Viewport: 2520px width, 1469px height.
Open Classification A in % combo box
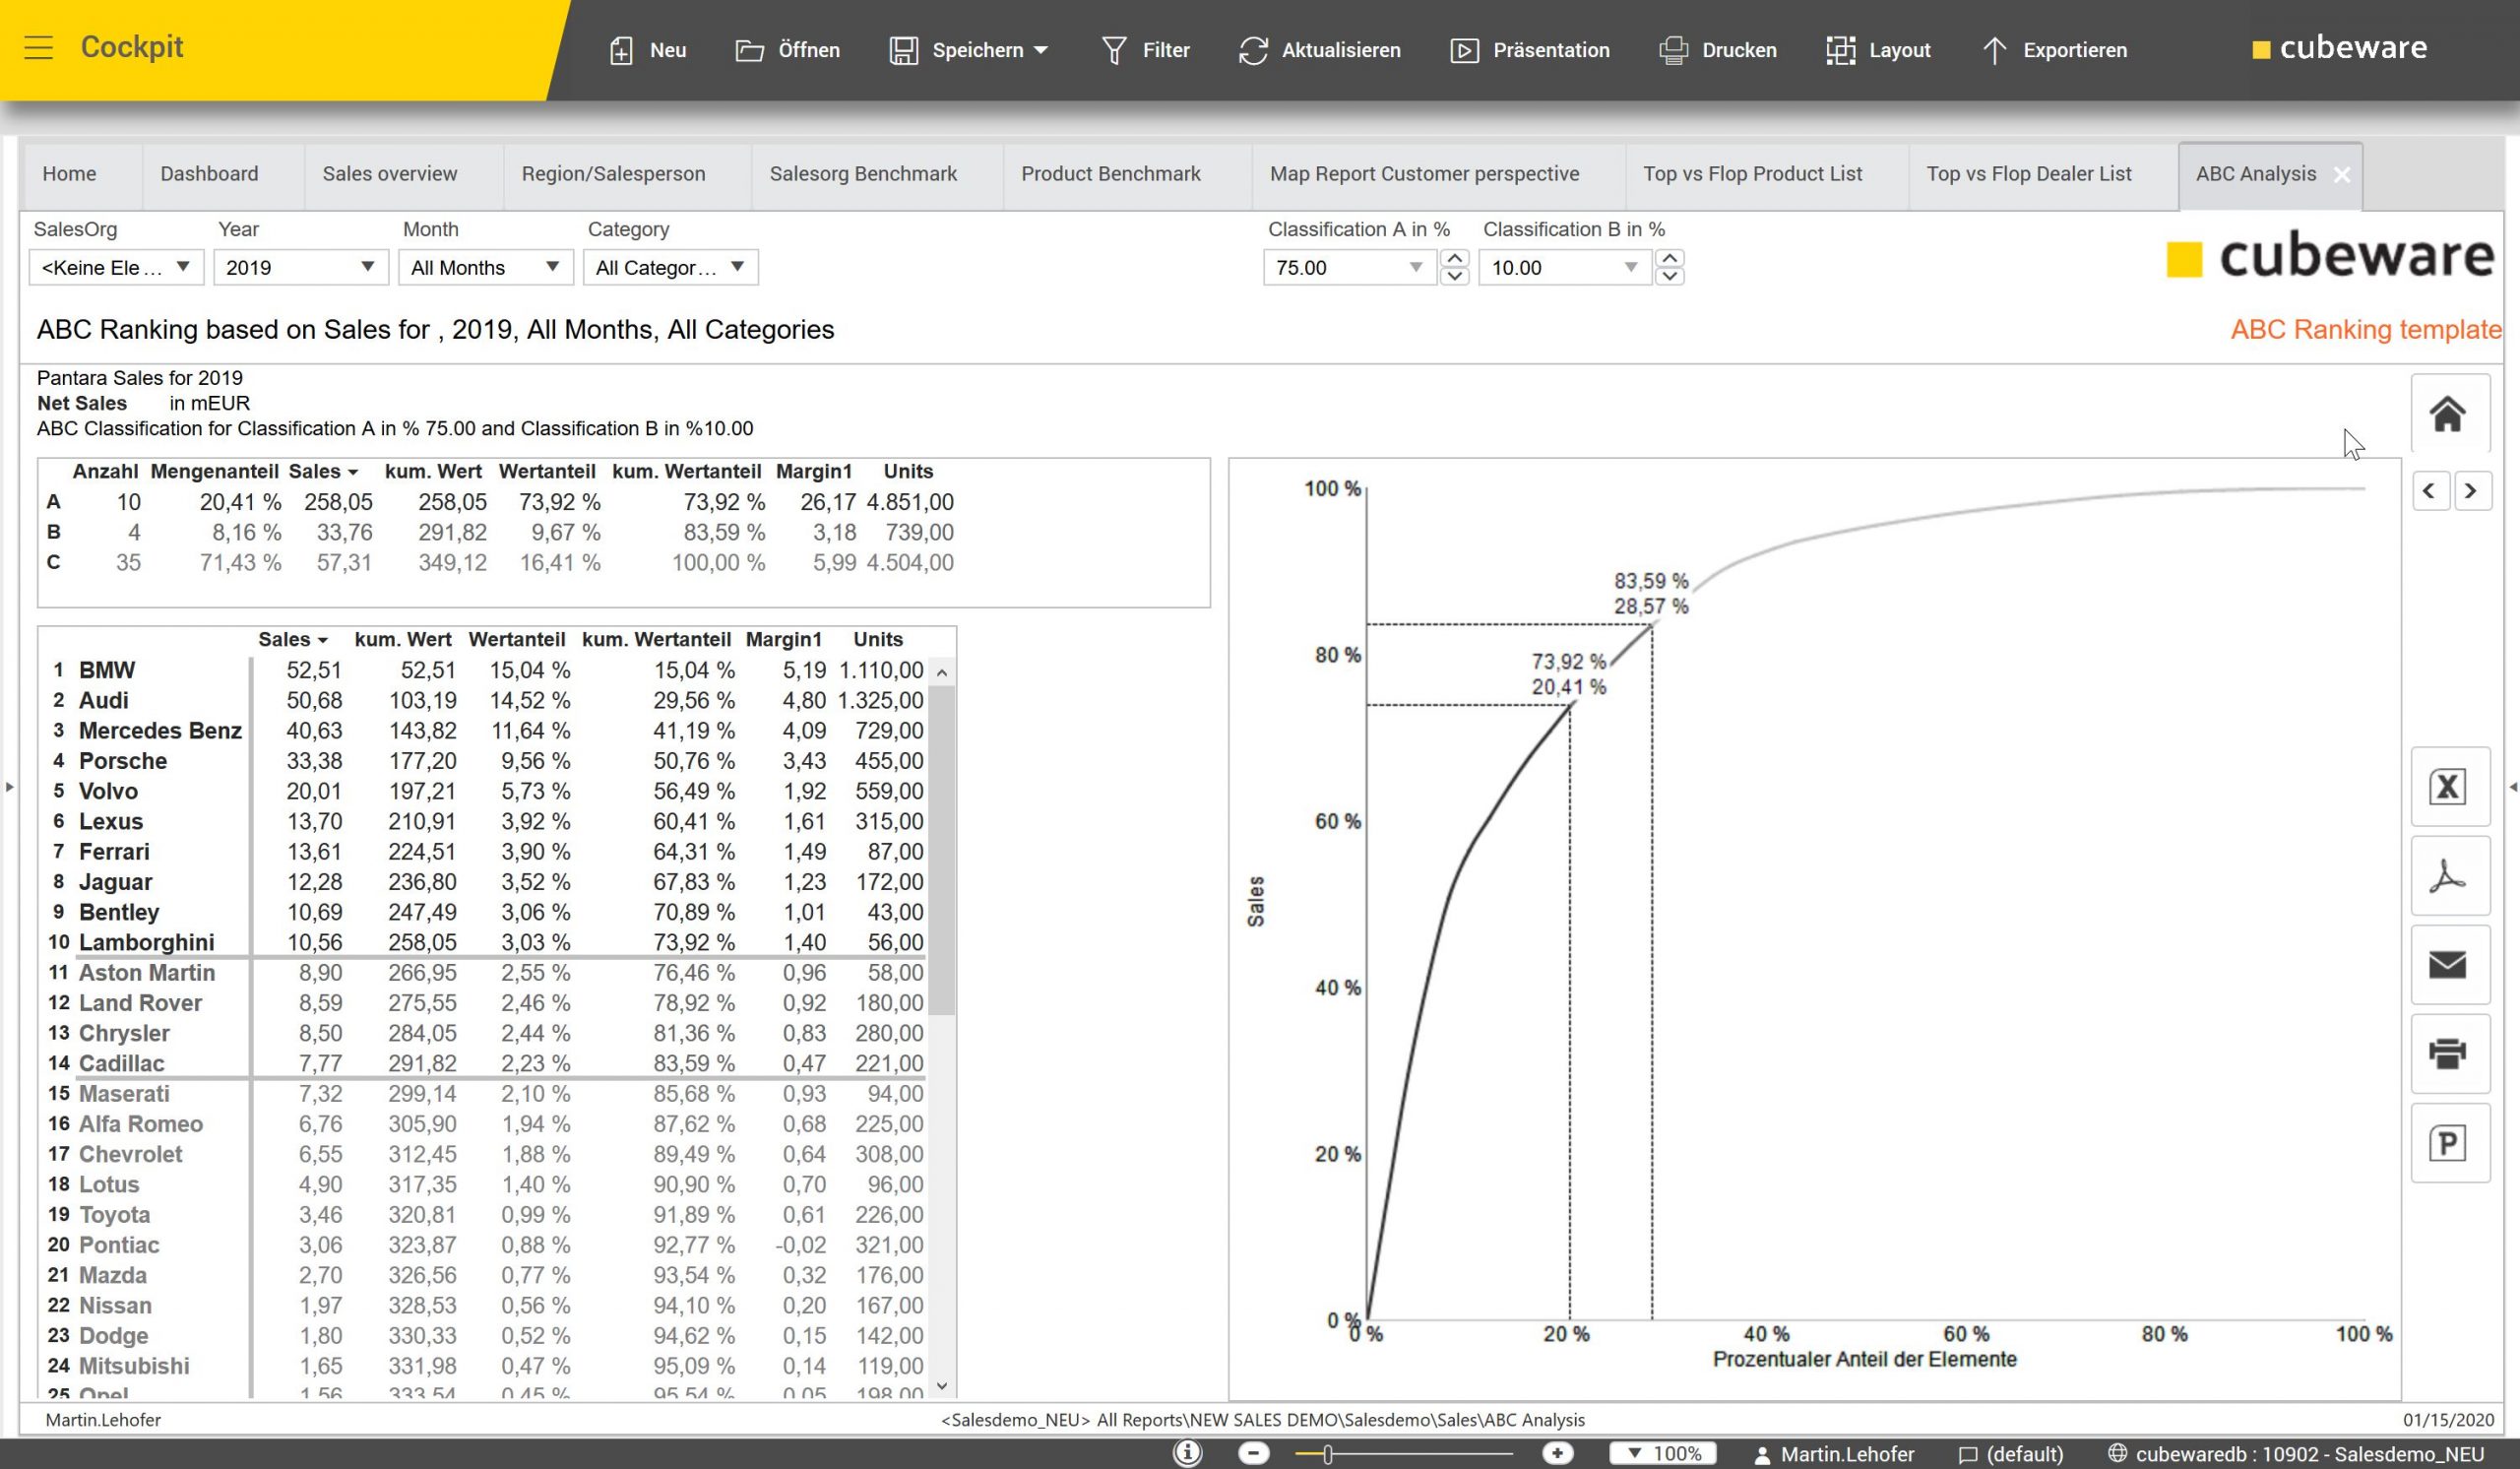pyautogui.click(x=1350, y=267)
